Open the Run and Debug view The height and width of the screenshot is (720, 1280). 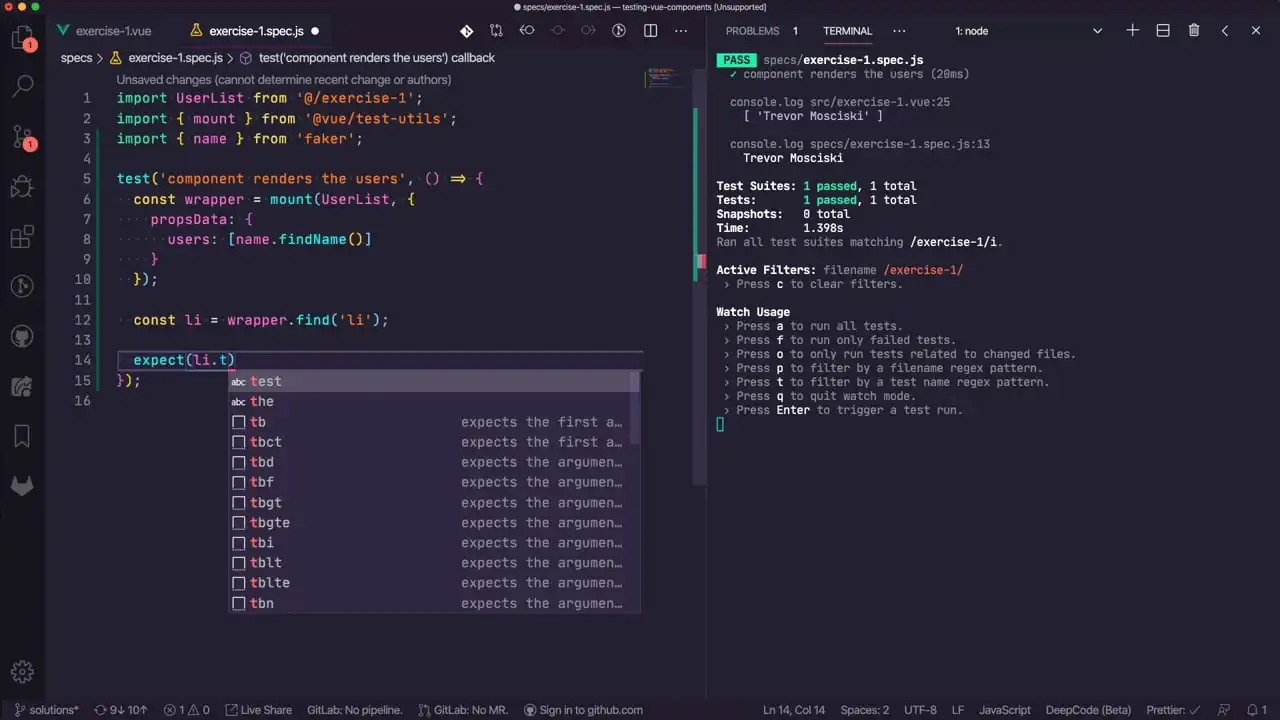(22, 187)
